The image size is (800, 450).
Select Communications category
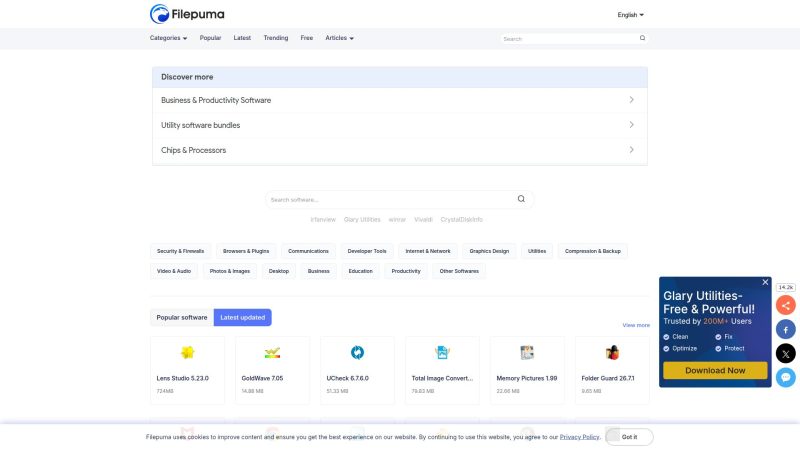pyautogui.click(x=308, y=251)
